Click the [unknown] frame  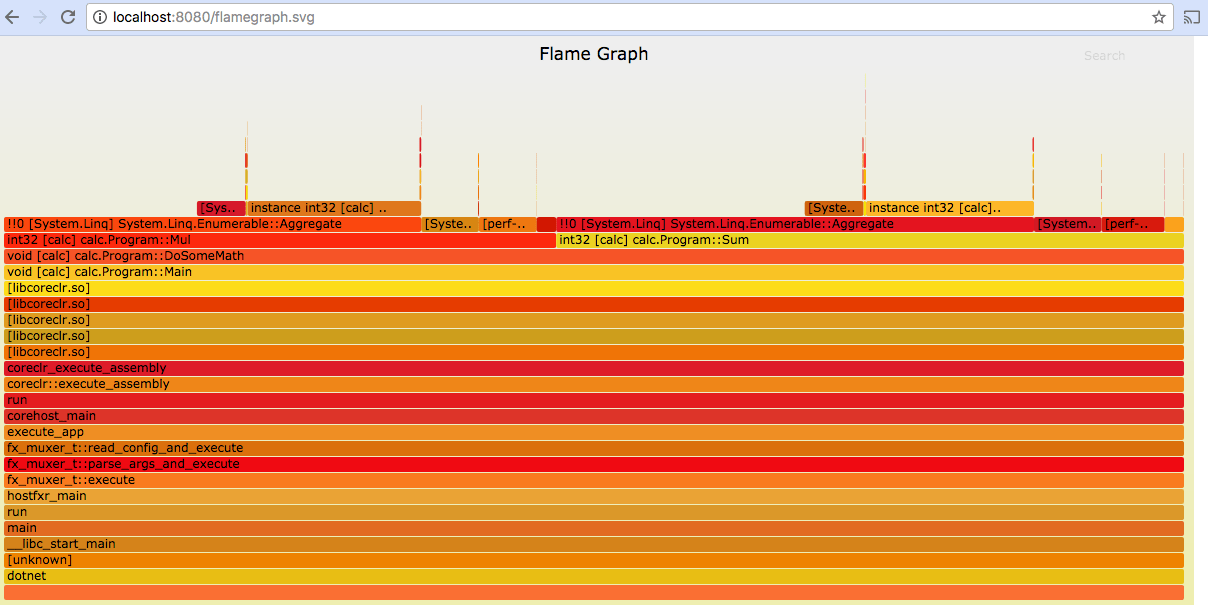(594, 560)
